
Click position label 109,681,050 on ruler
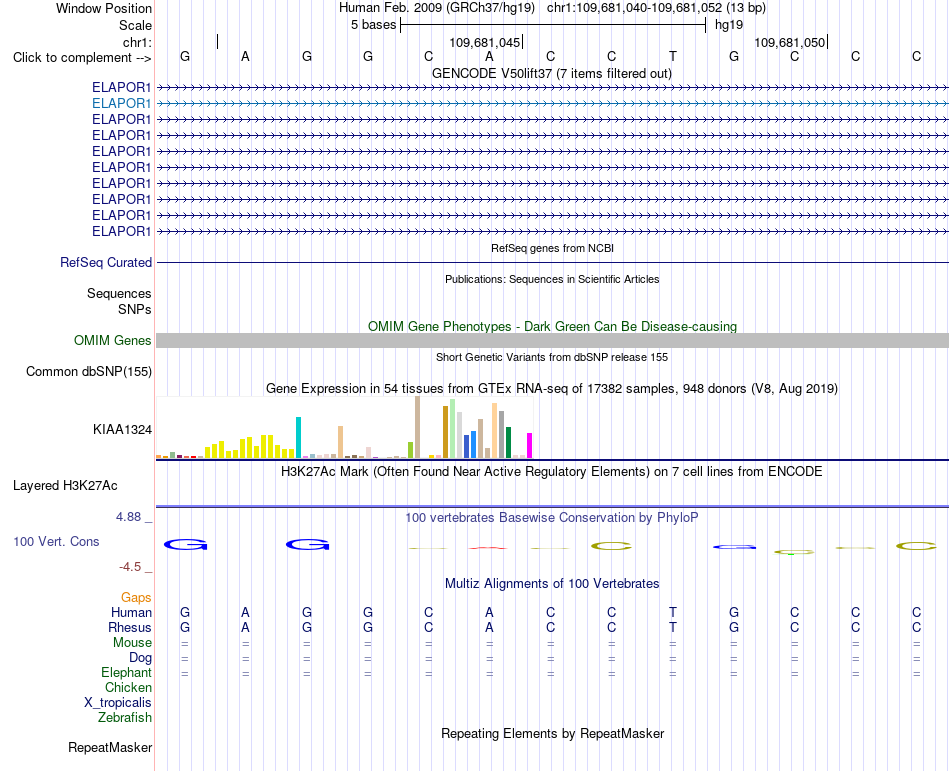tap(789, 42)
